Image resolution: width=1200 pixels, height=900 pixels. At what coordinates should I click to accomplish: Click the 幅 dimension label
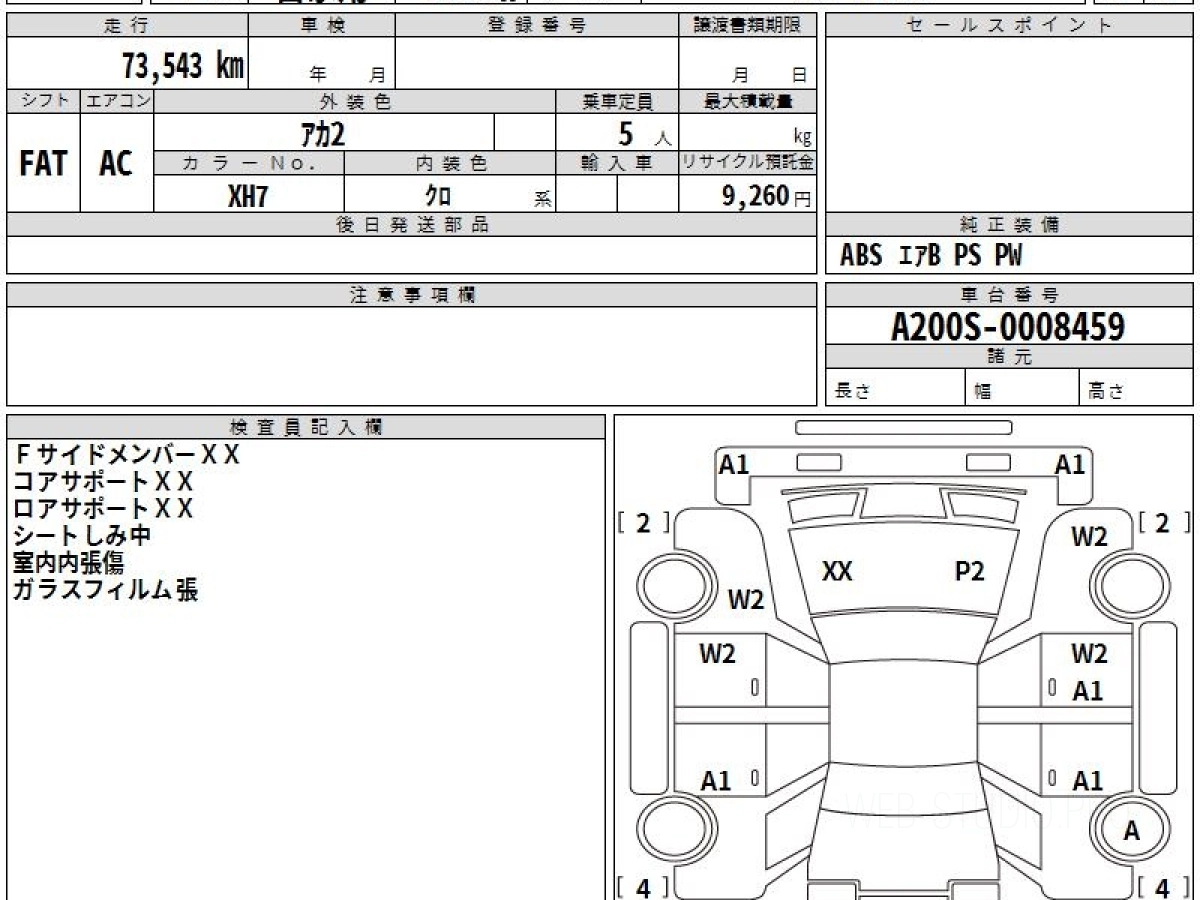tap(982, 392)
